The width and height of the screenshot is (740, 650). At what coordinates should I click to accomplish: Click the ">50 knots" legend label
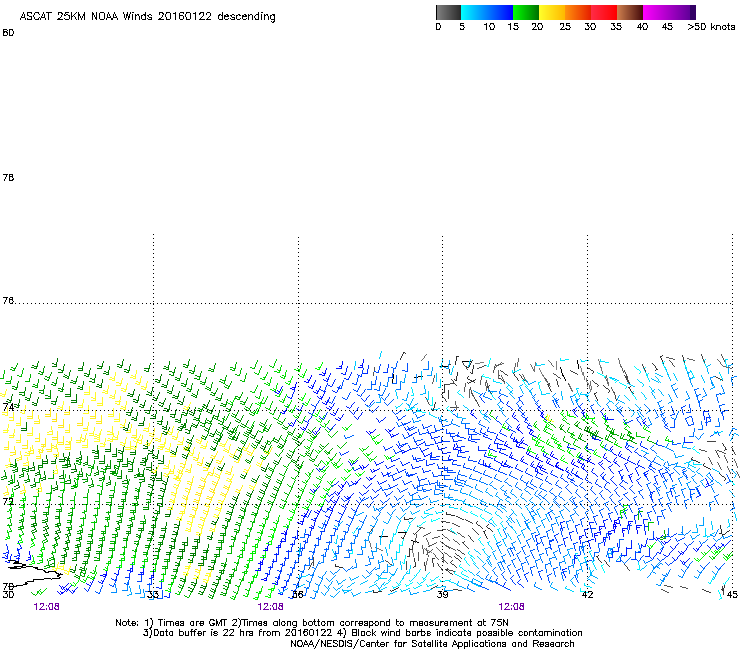pyautogui.click(x=711, y=27)
